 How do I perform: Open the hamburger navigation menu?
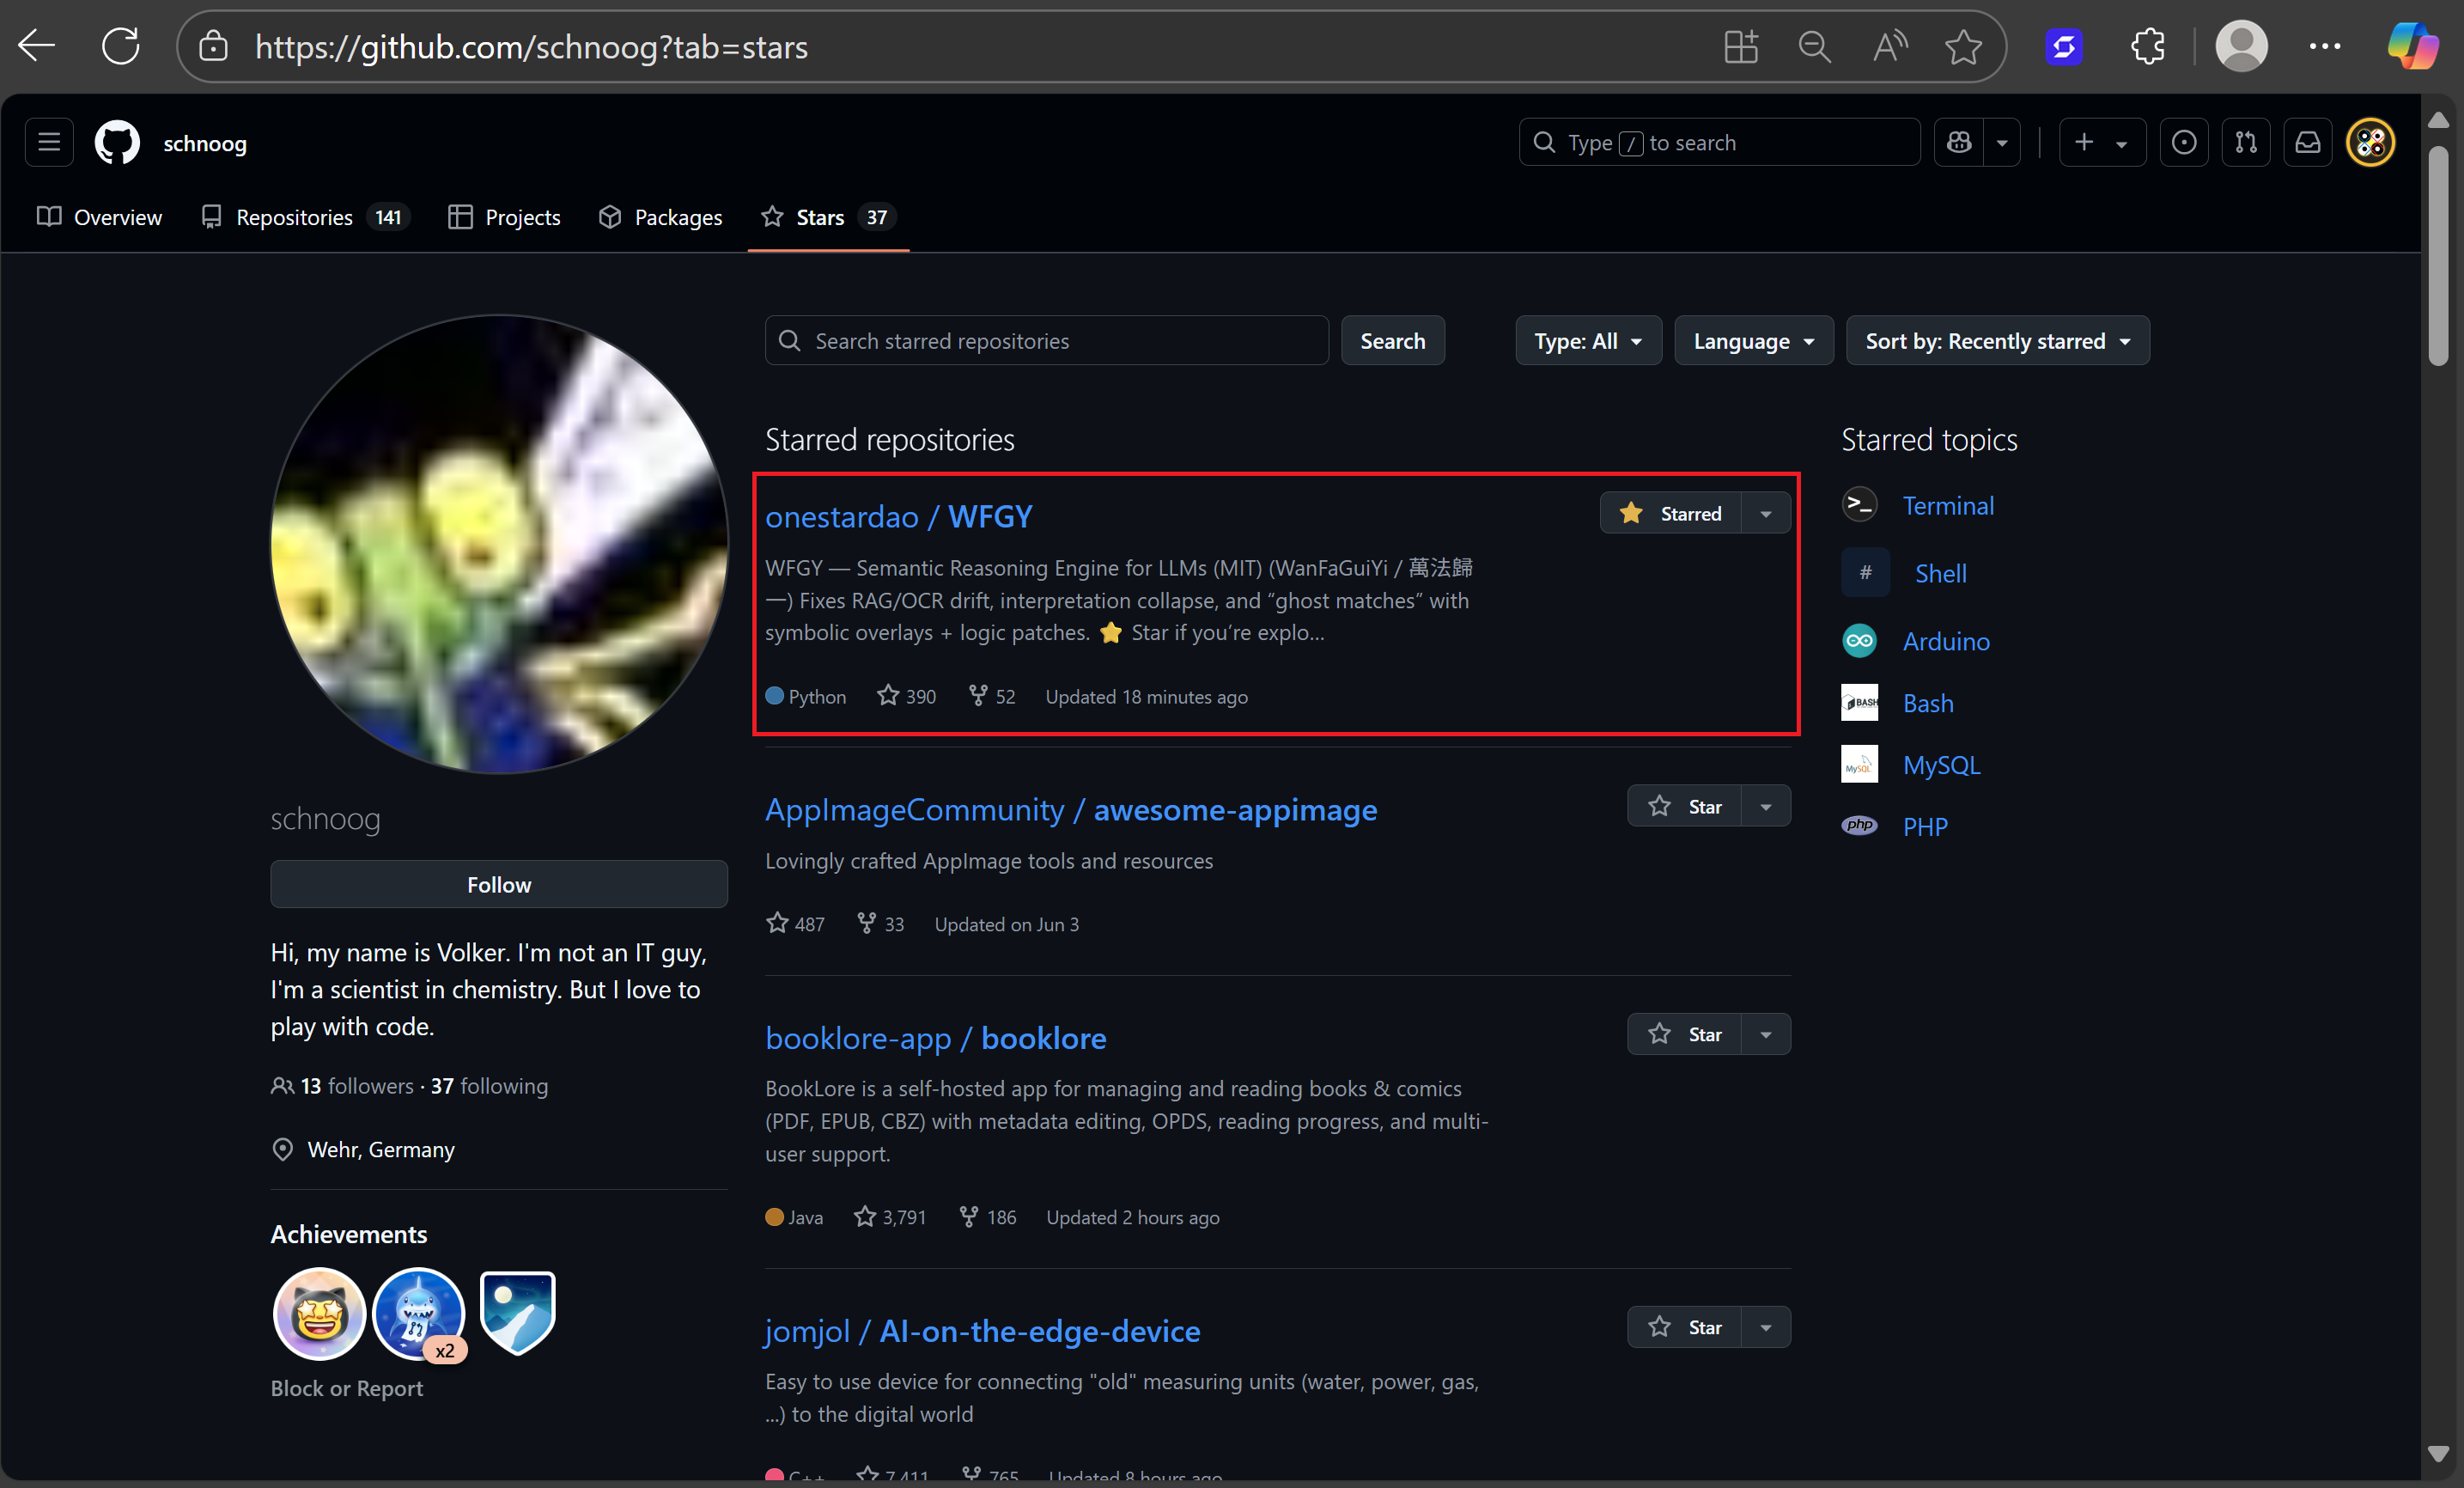(49, 143)
